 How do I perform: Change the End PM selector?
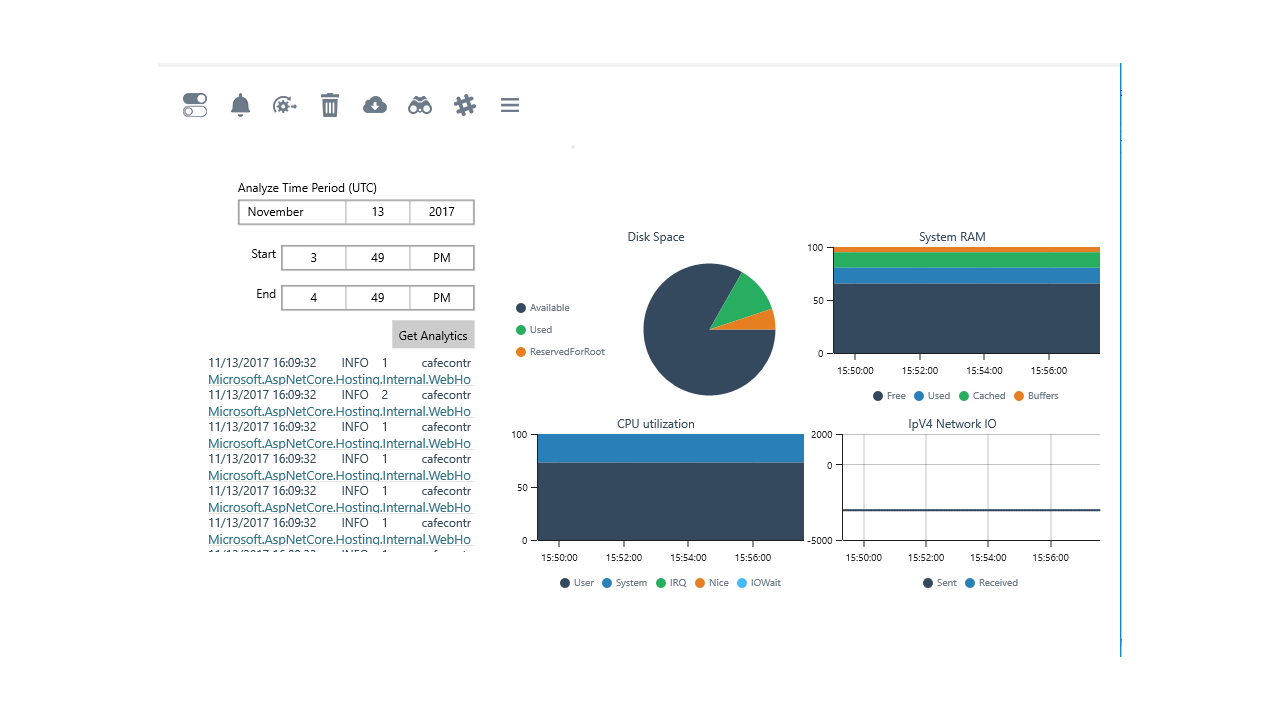point(442,298)
